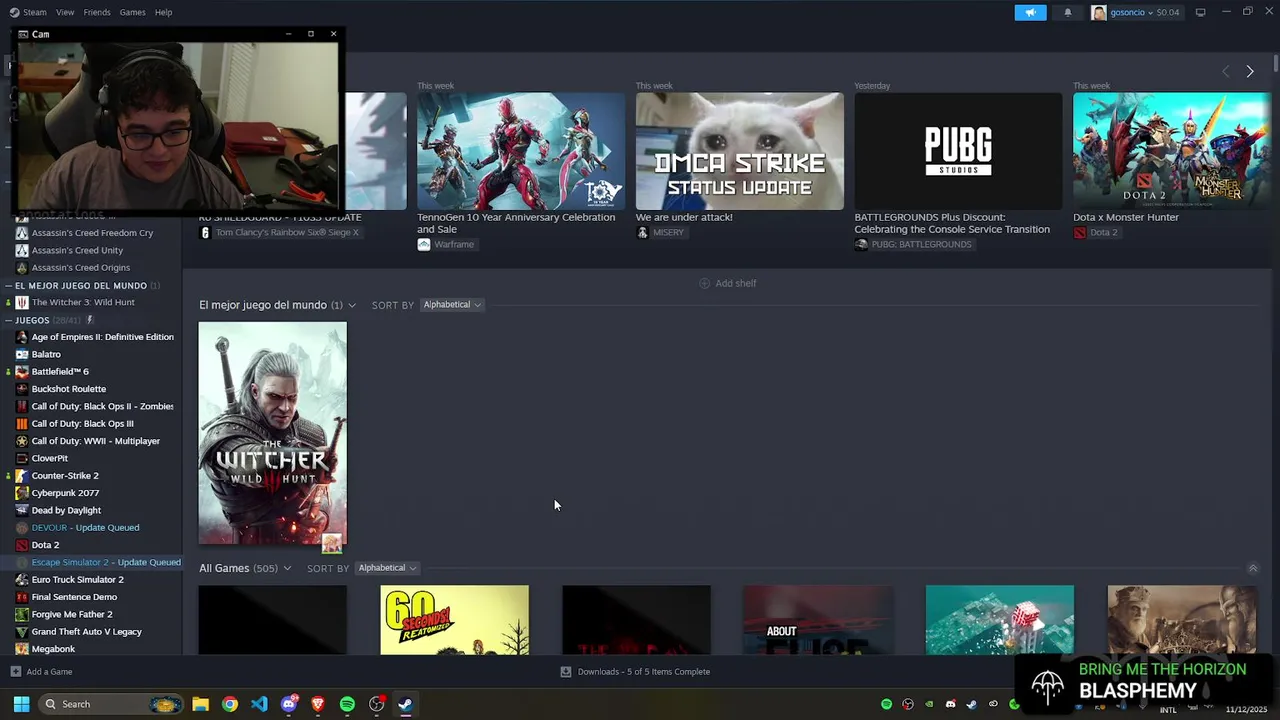1280x720 pixels.
Task: Open the notifications bell
Action: (1067, 12)
